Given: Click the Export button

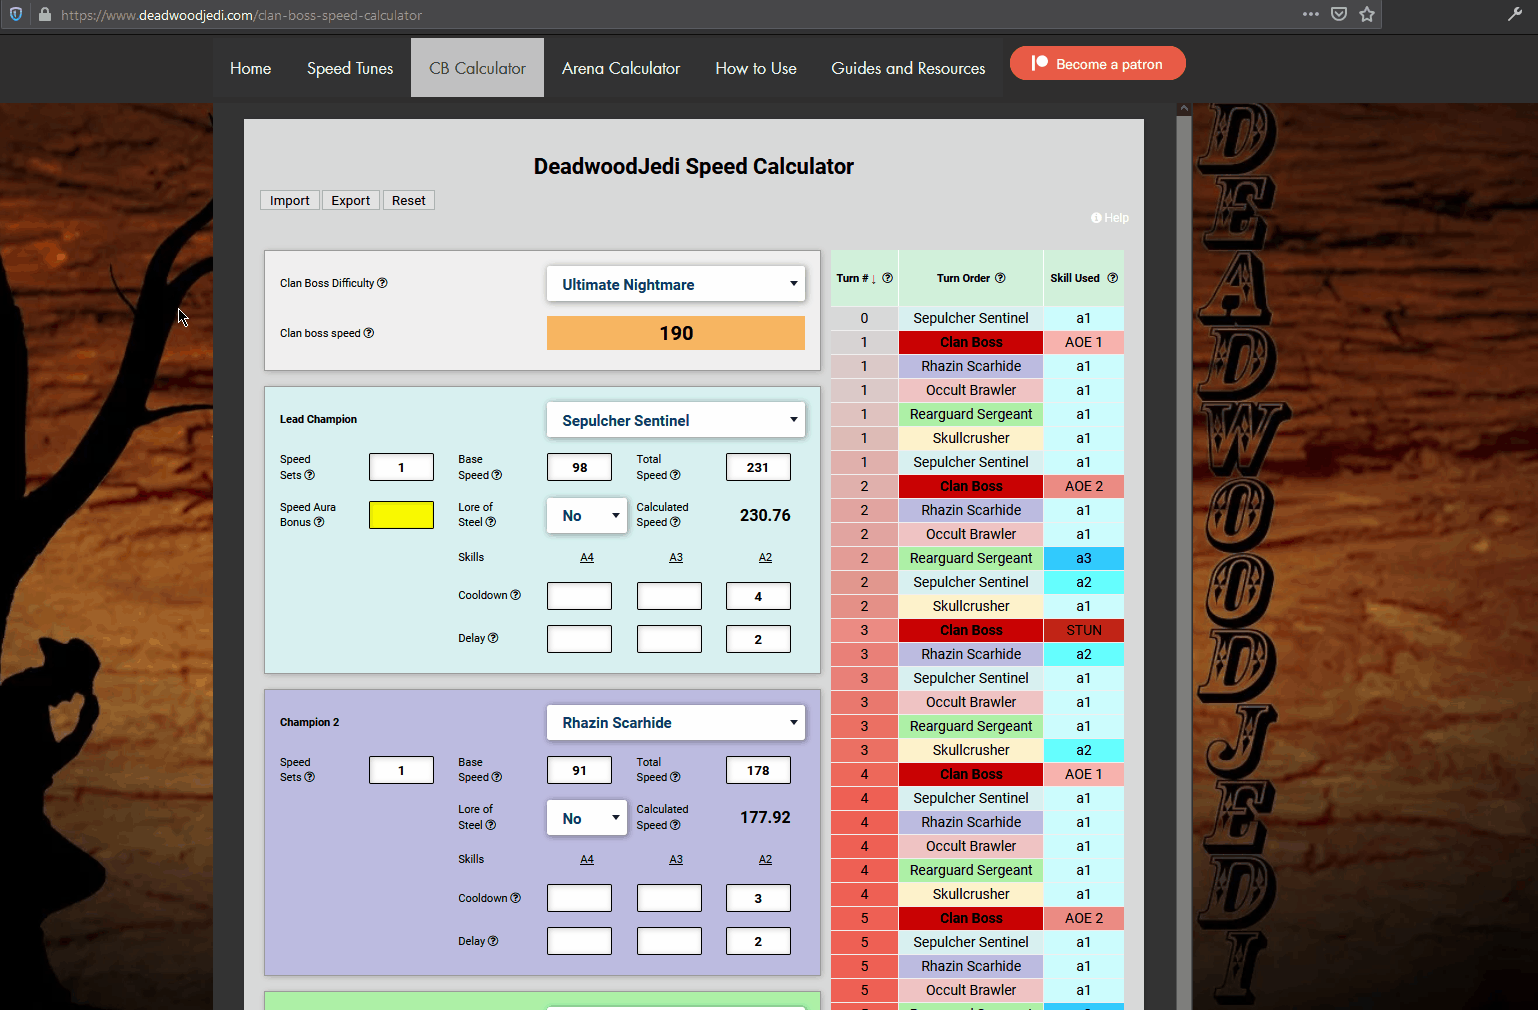Looking at the screenshot, I should [x=351, y=200].
